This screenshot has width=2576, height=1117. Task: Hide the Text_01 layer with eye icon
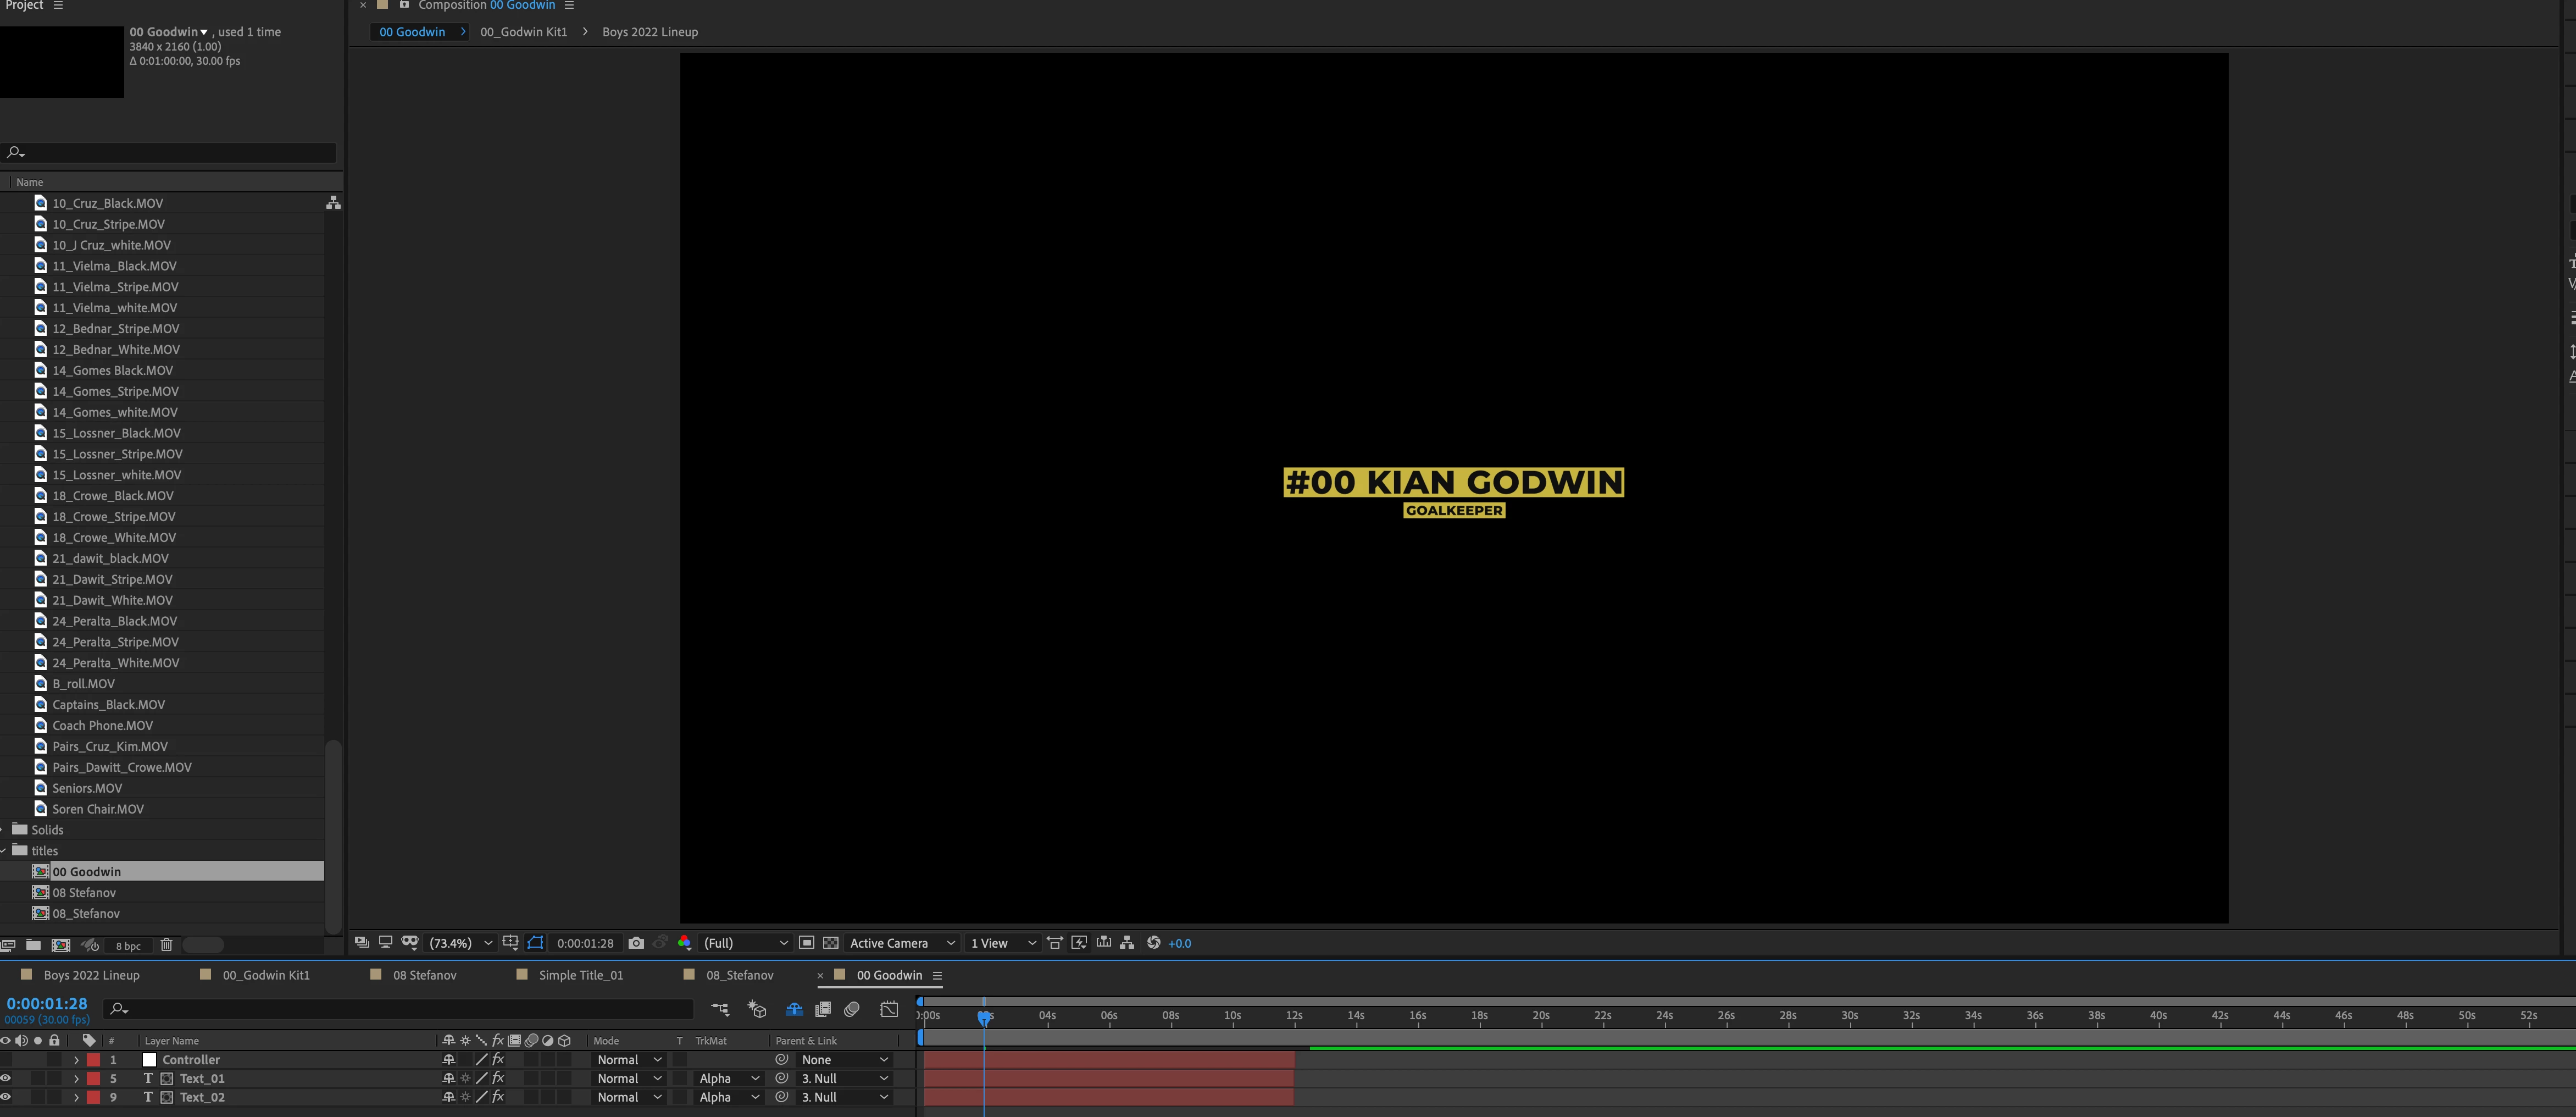click(x=6, y=1079)
